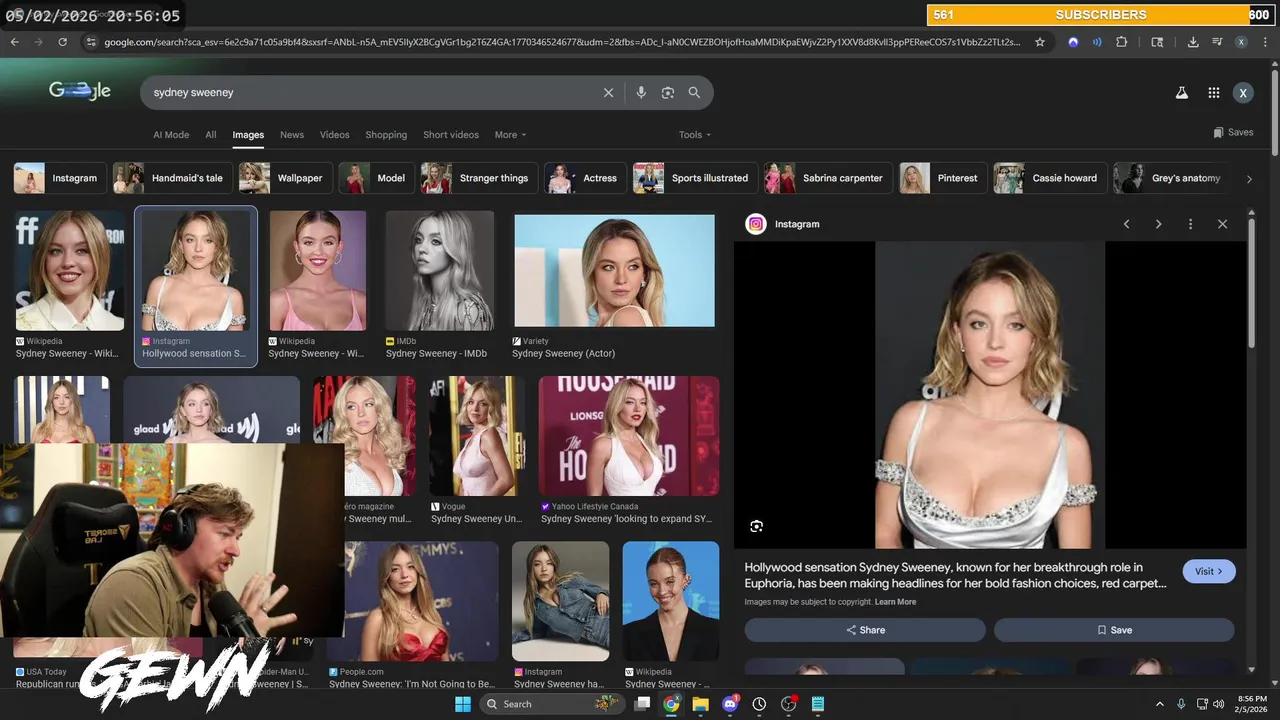The width and height of the screenshot is (1280, 720).
Task: Go back to the previous page
Action: click(x=14, y=42)
